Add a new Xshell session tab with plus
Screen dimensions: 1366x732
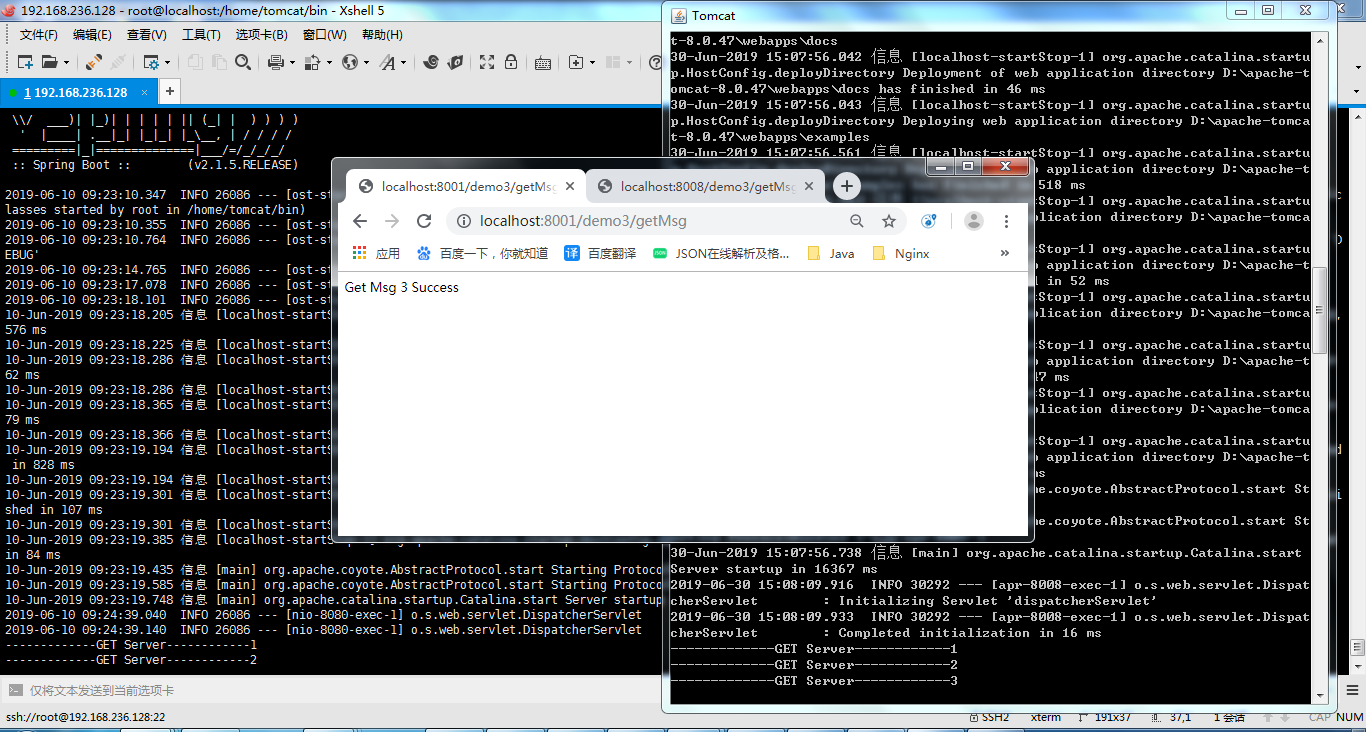[x=169, y=92]
